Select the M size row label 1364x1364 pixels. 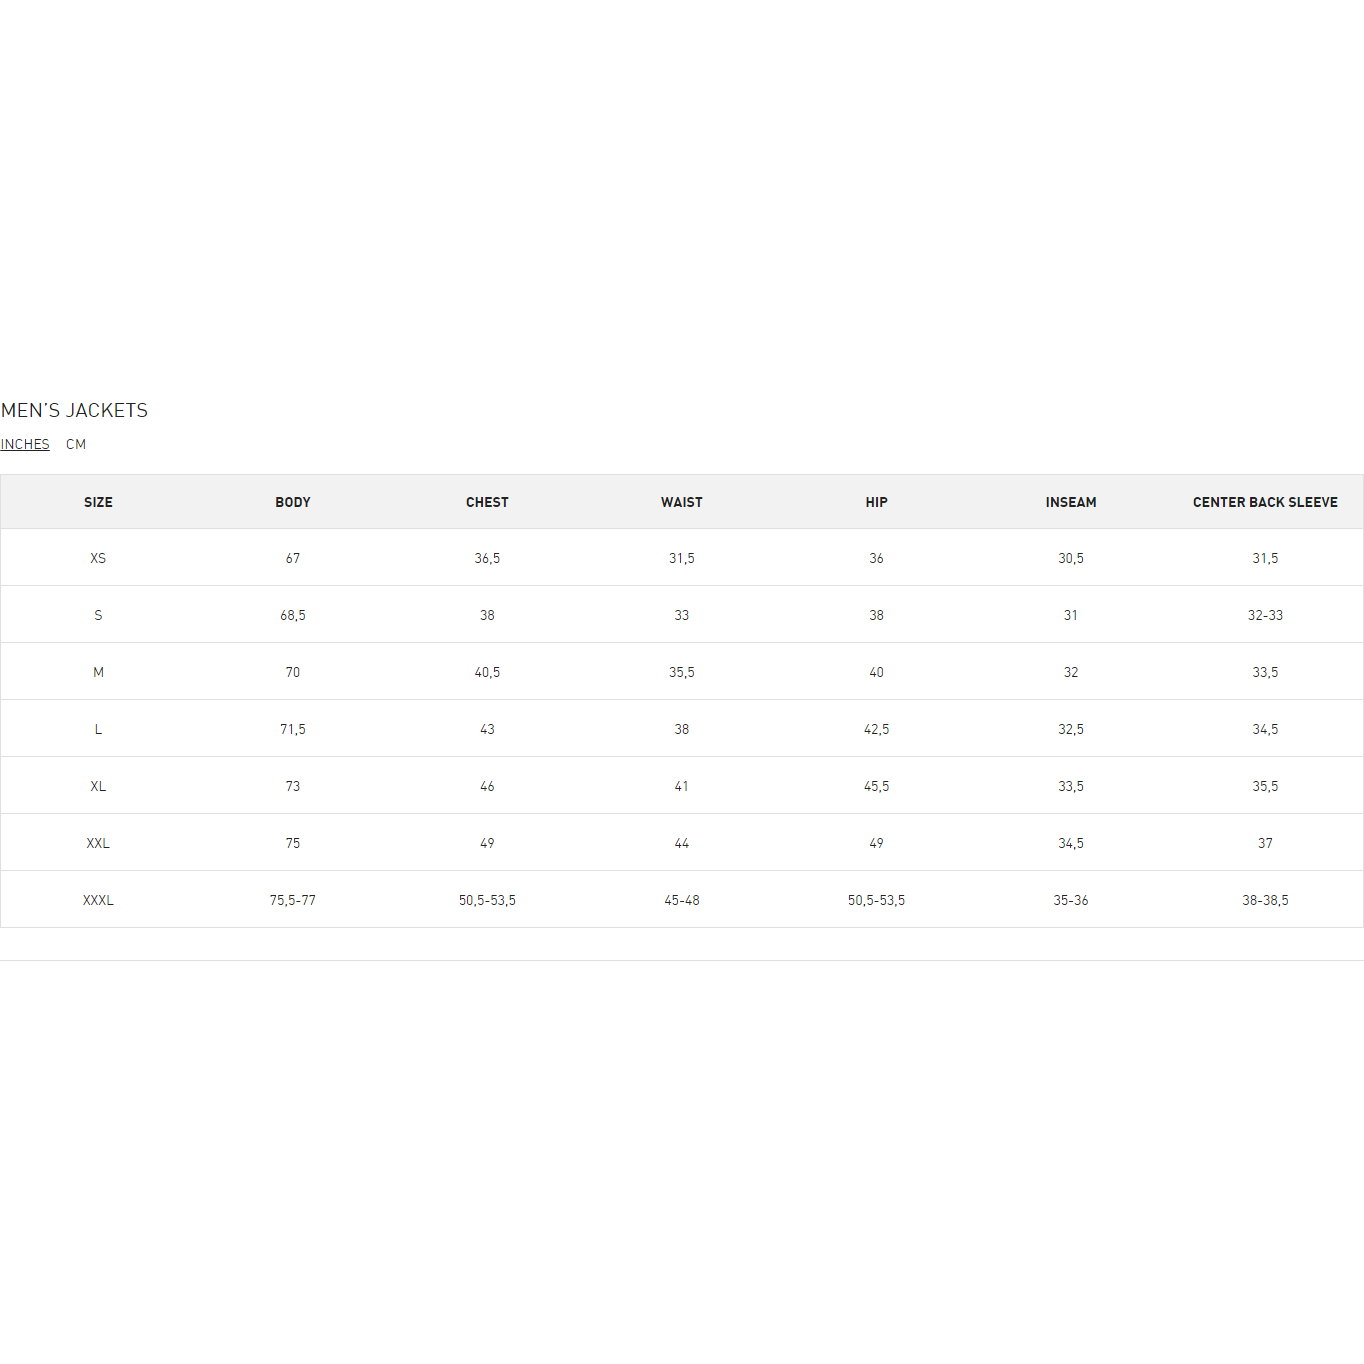98,672
